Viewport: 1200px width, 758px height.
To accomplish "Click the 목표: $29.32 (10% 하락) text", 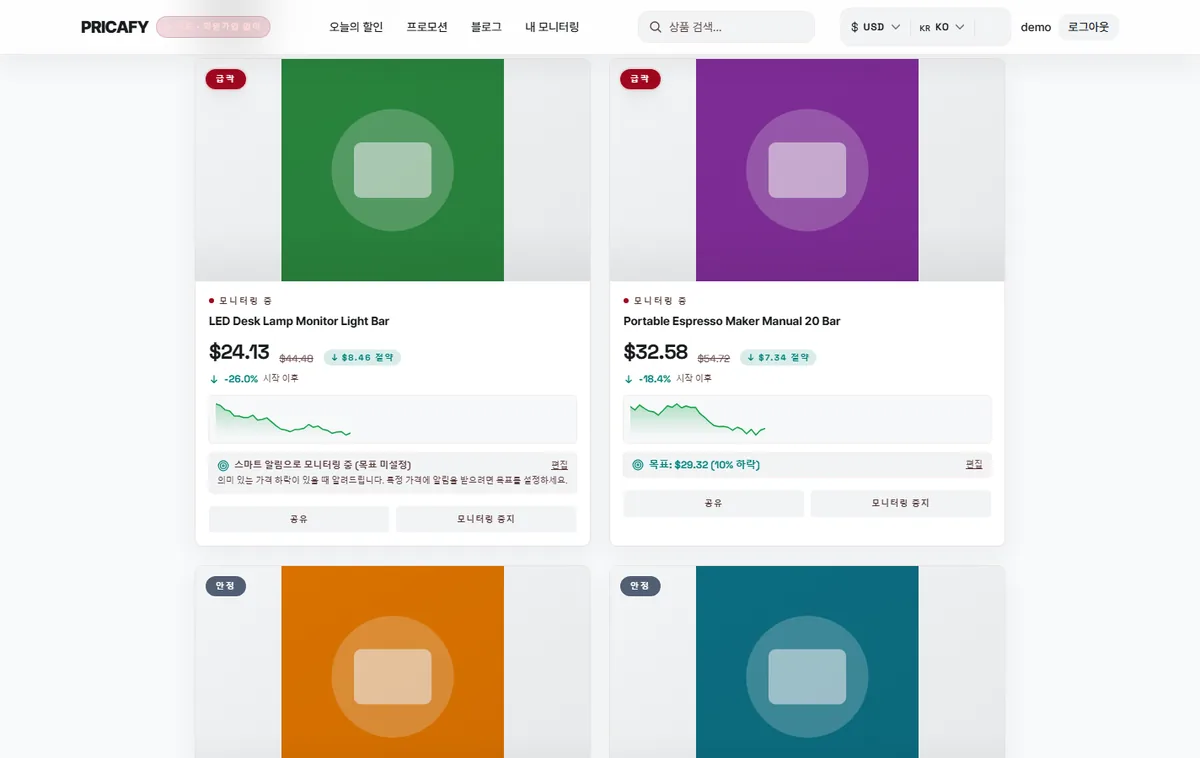I will 704,465.
